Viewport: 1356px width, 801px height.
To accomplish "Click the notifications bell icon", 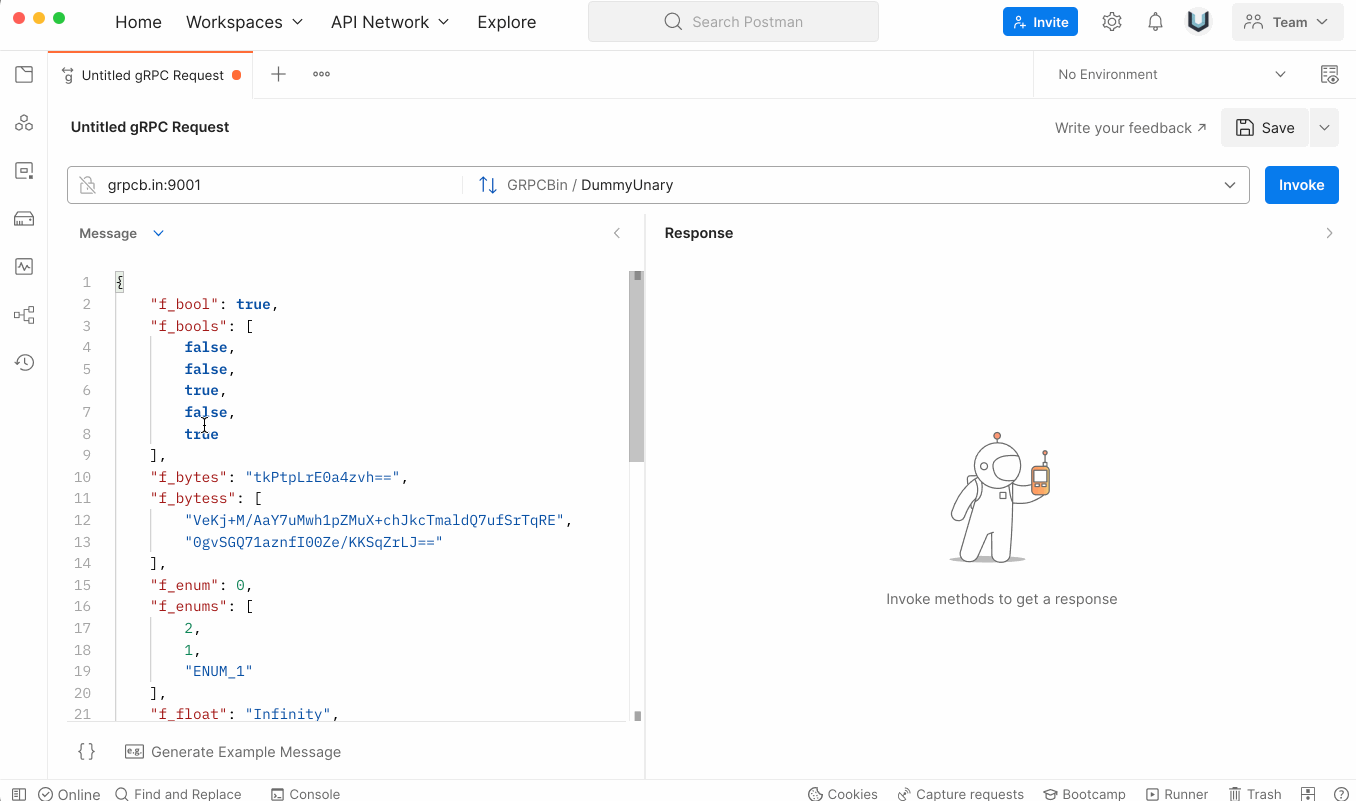I will pos(1155,22).
